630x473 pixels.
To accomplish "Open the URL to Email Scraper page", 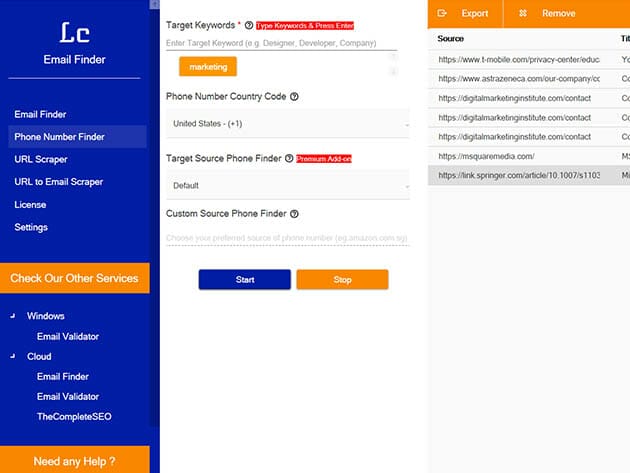I will click(x=58, y=182).
